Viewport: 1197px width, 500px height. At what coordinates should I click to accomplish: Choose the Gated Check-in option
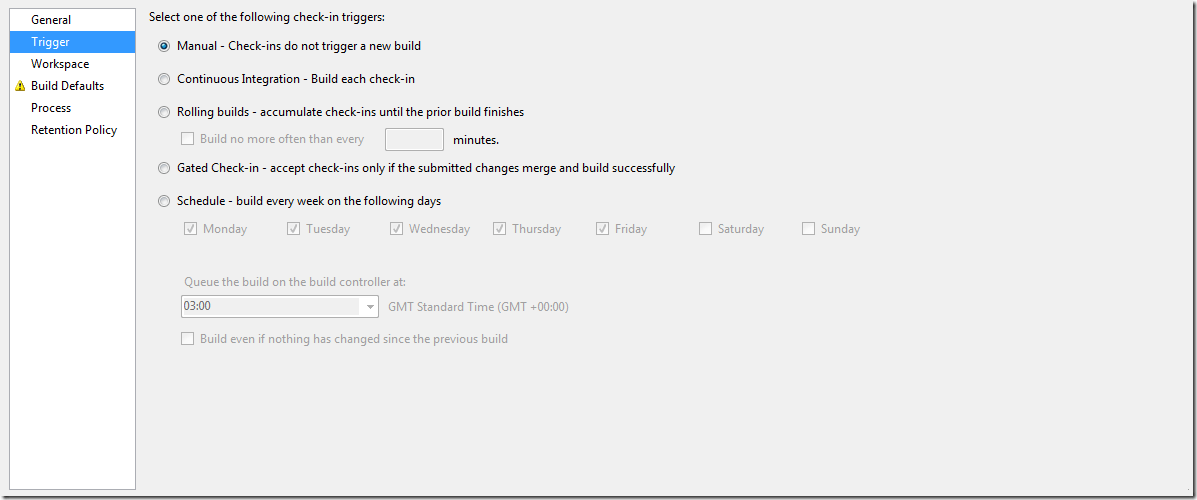click(164, 168)
